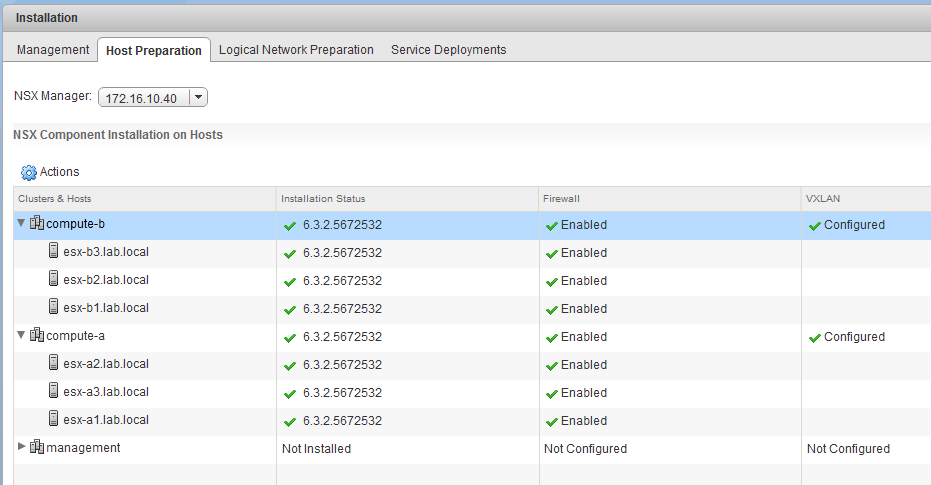Click management's VXLAN Not Configured link
931x485 pixels.
(x=847, y=449)
